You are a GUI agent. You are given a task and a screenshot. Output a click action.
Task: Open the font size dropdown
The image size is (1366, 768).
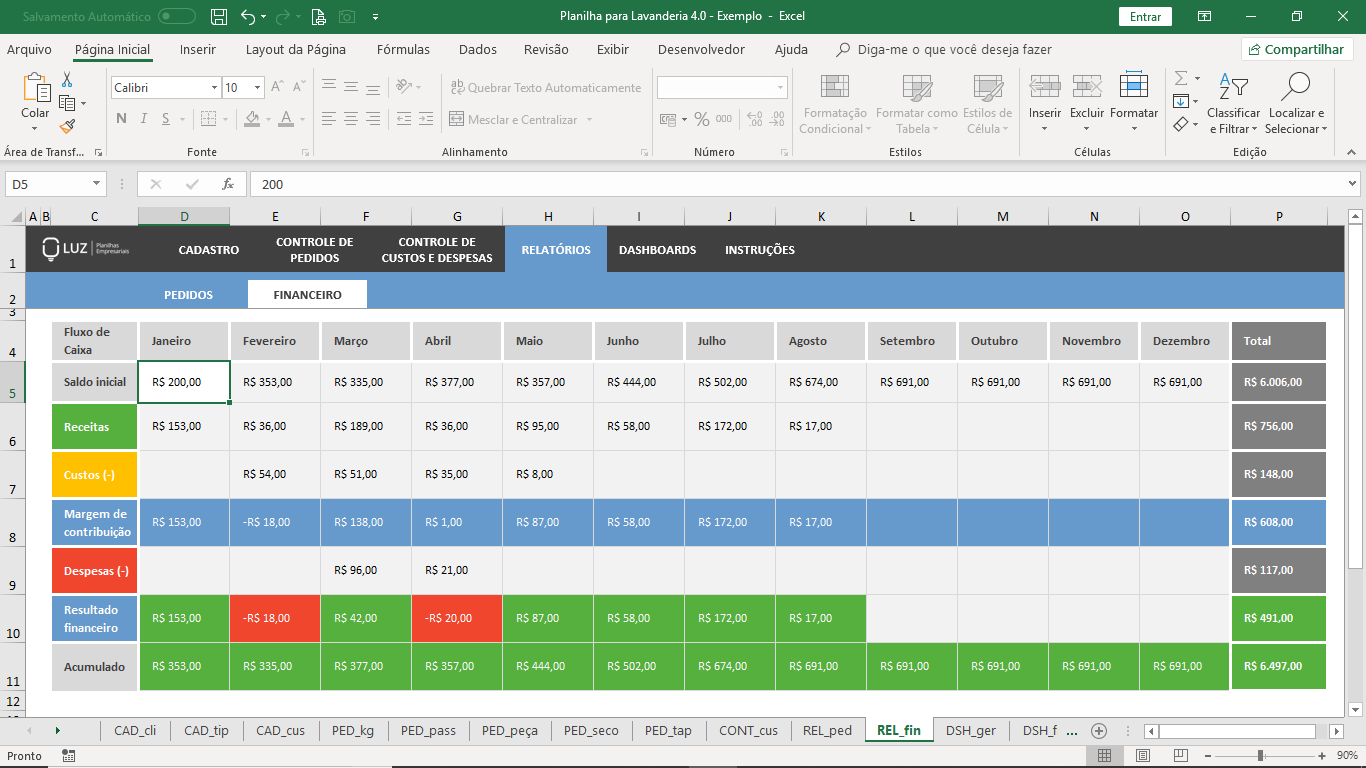(x=258, y=88)
